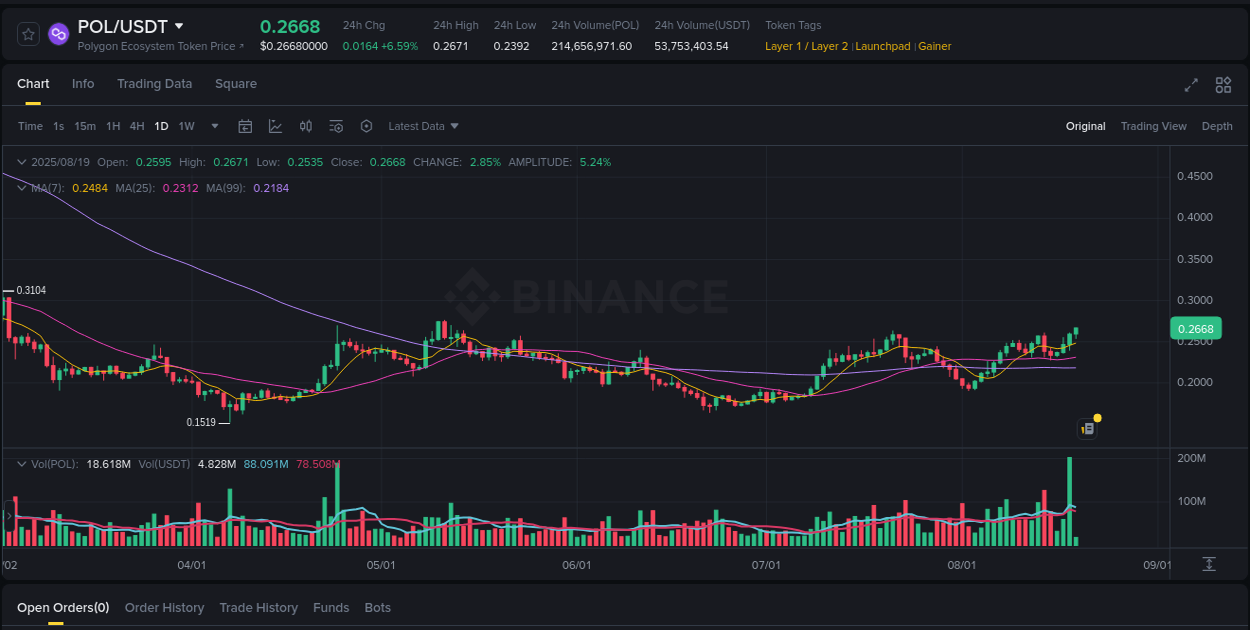Viewport: 1250px width, 630px height.
Task: Click the Gainer token tag
Action: (x=934, y=46)
